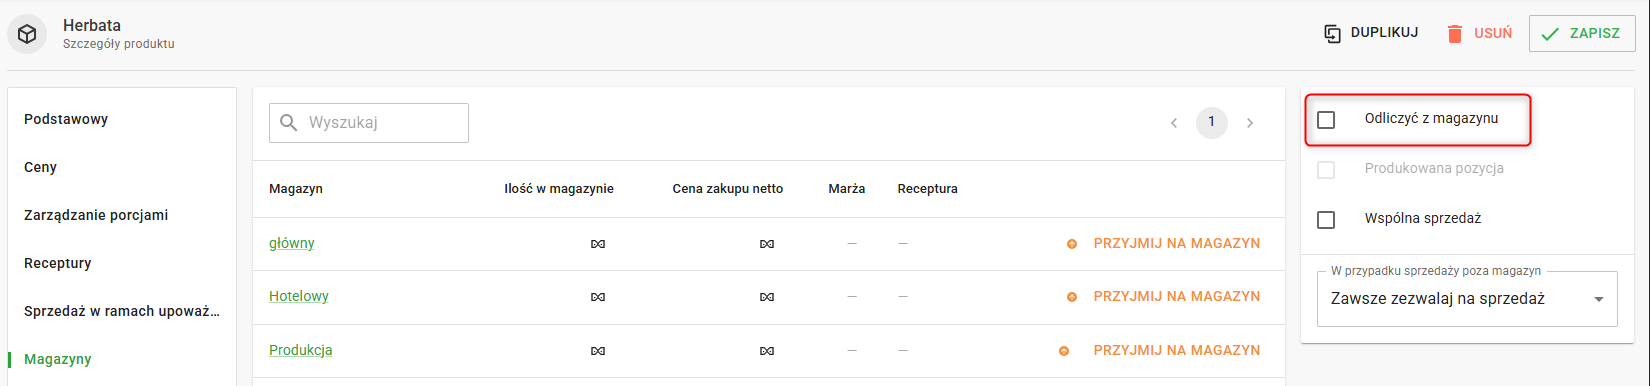
Task: Click the magnifier icon in the search box
Action: pos(289,123)
